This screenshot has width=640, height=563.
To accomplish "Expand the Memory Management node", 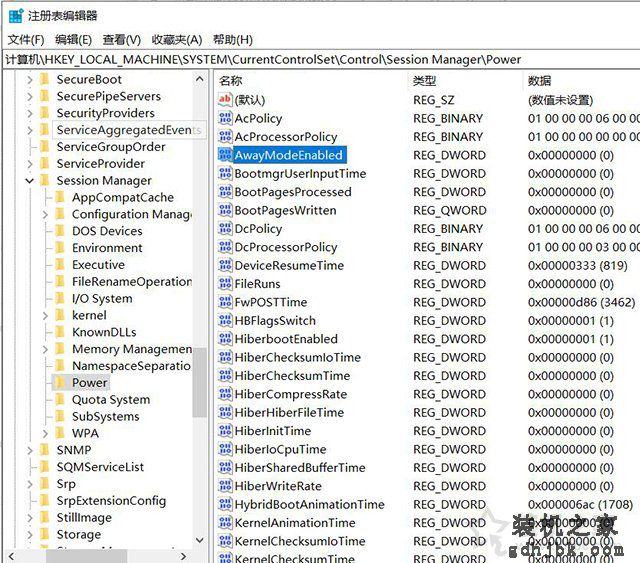I will [x=45, y=349].
